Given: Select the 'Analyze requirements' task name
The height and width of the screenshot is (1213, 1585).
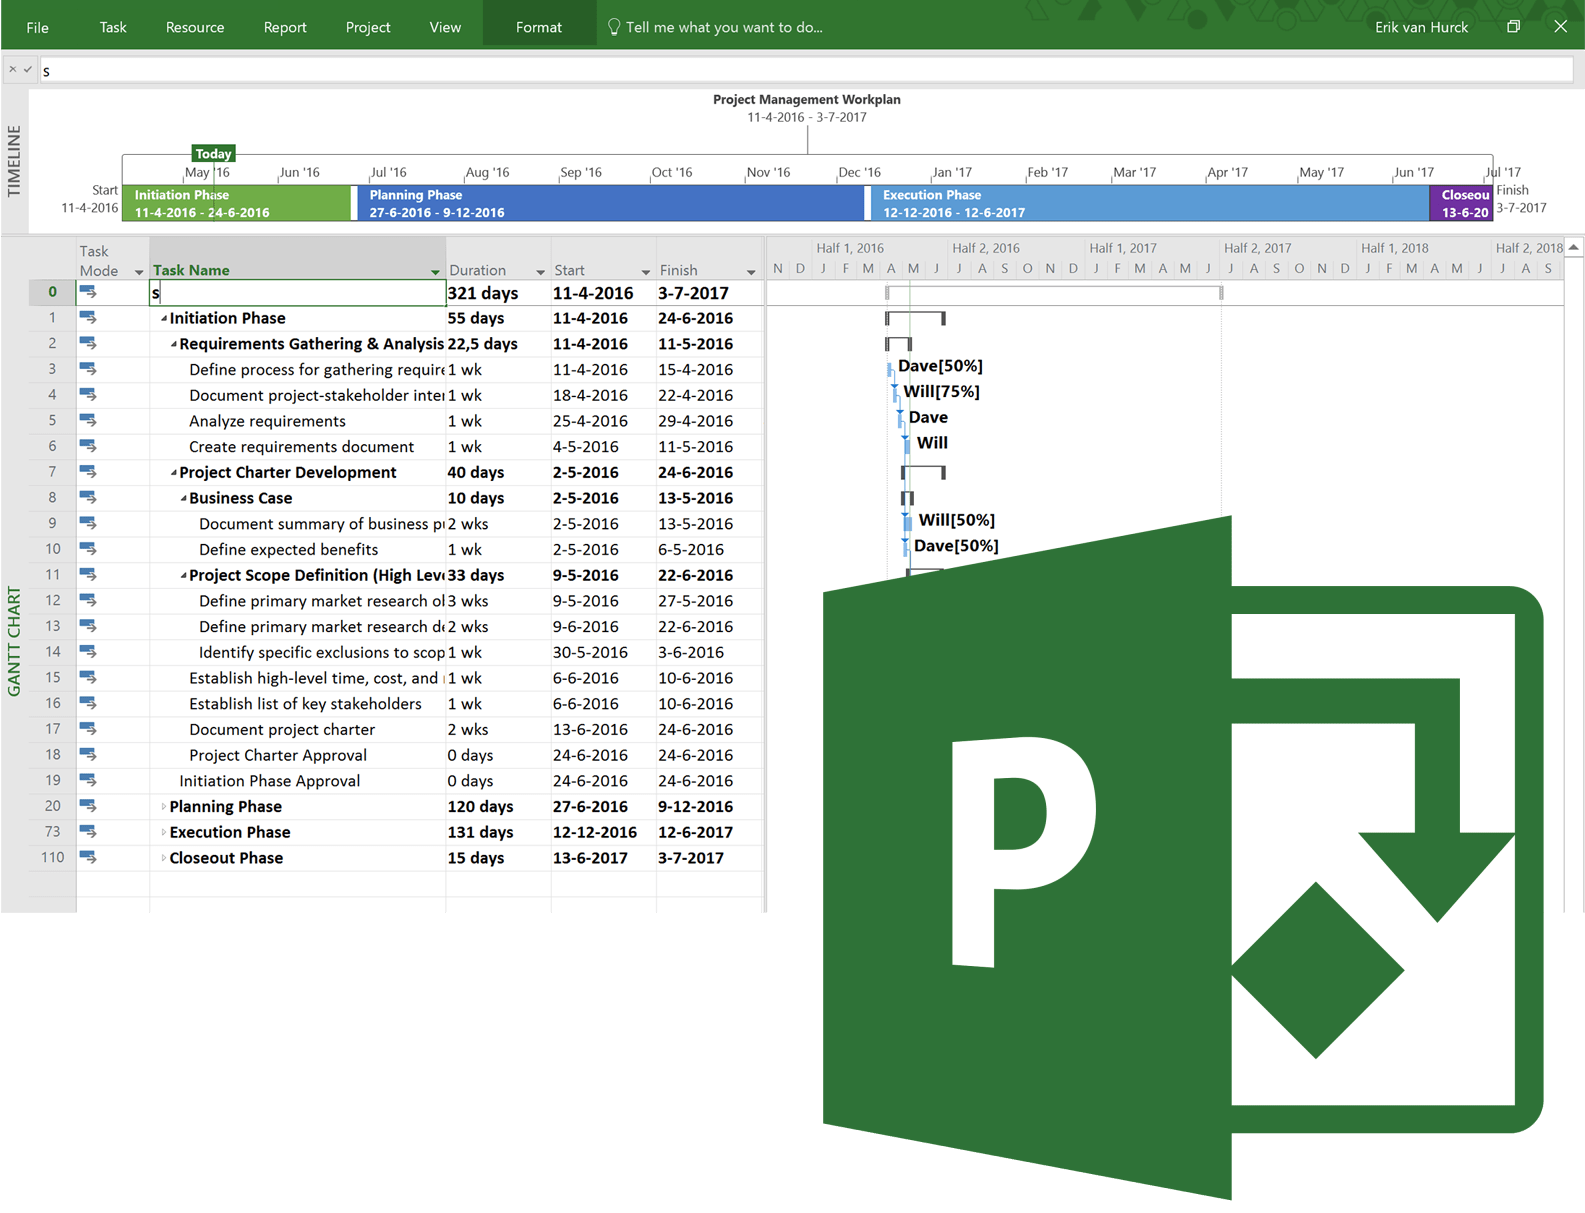Looking at the screenshot, I should tap(267, 422).
